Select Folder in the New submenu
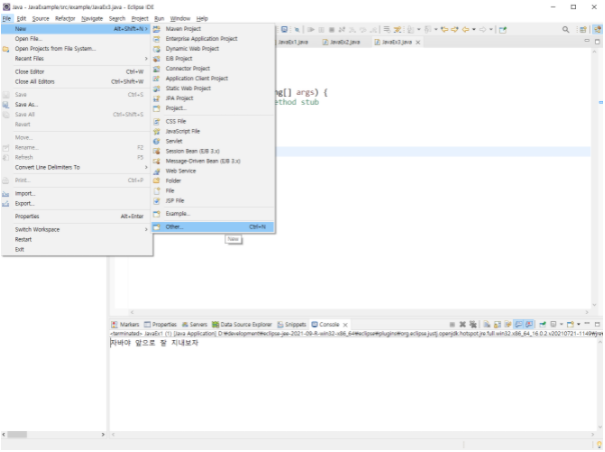 [x=213, y=181]
